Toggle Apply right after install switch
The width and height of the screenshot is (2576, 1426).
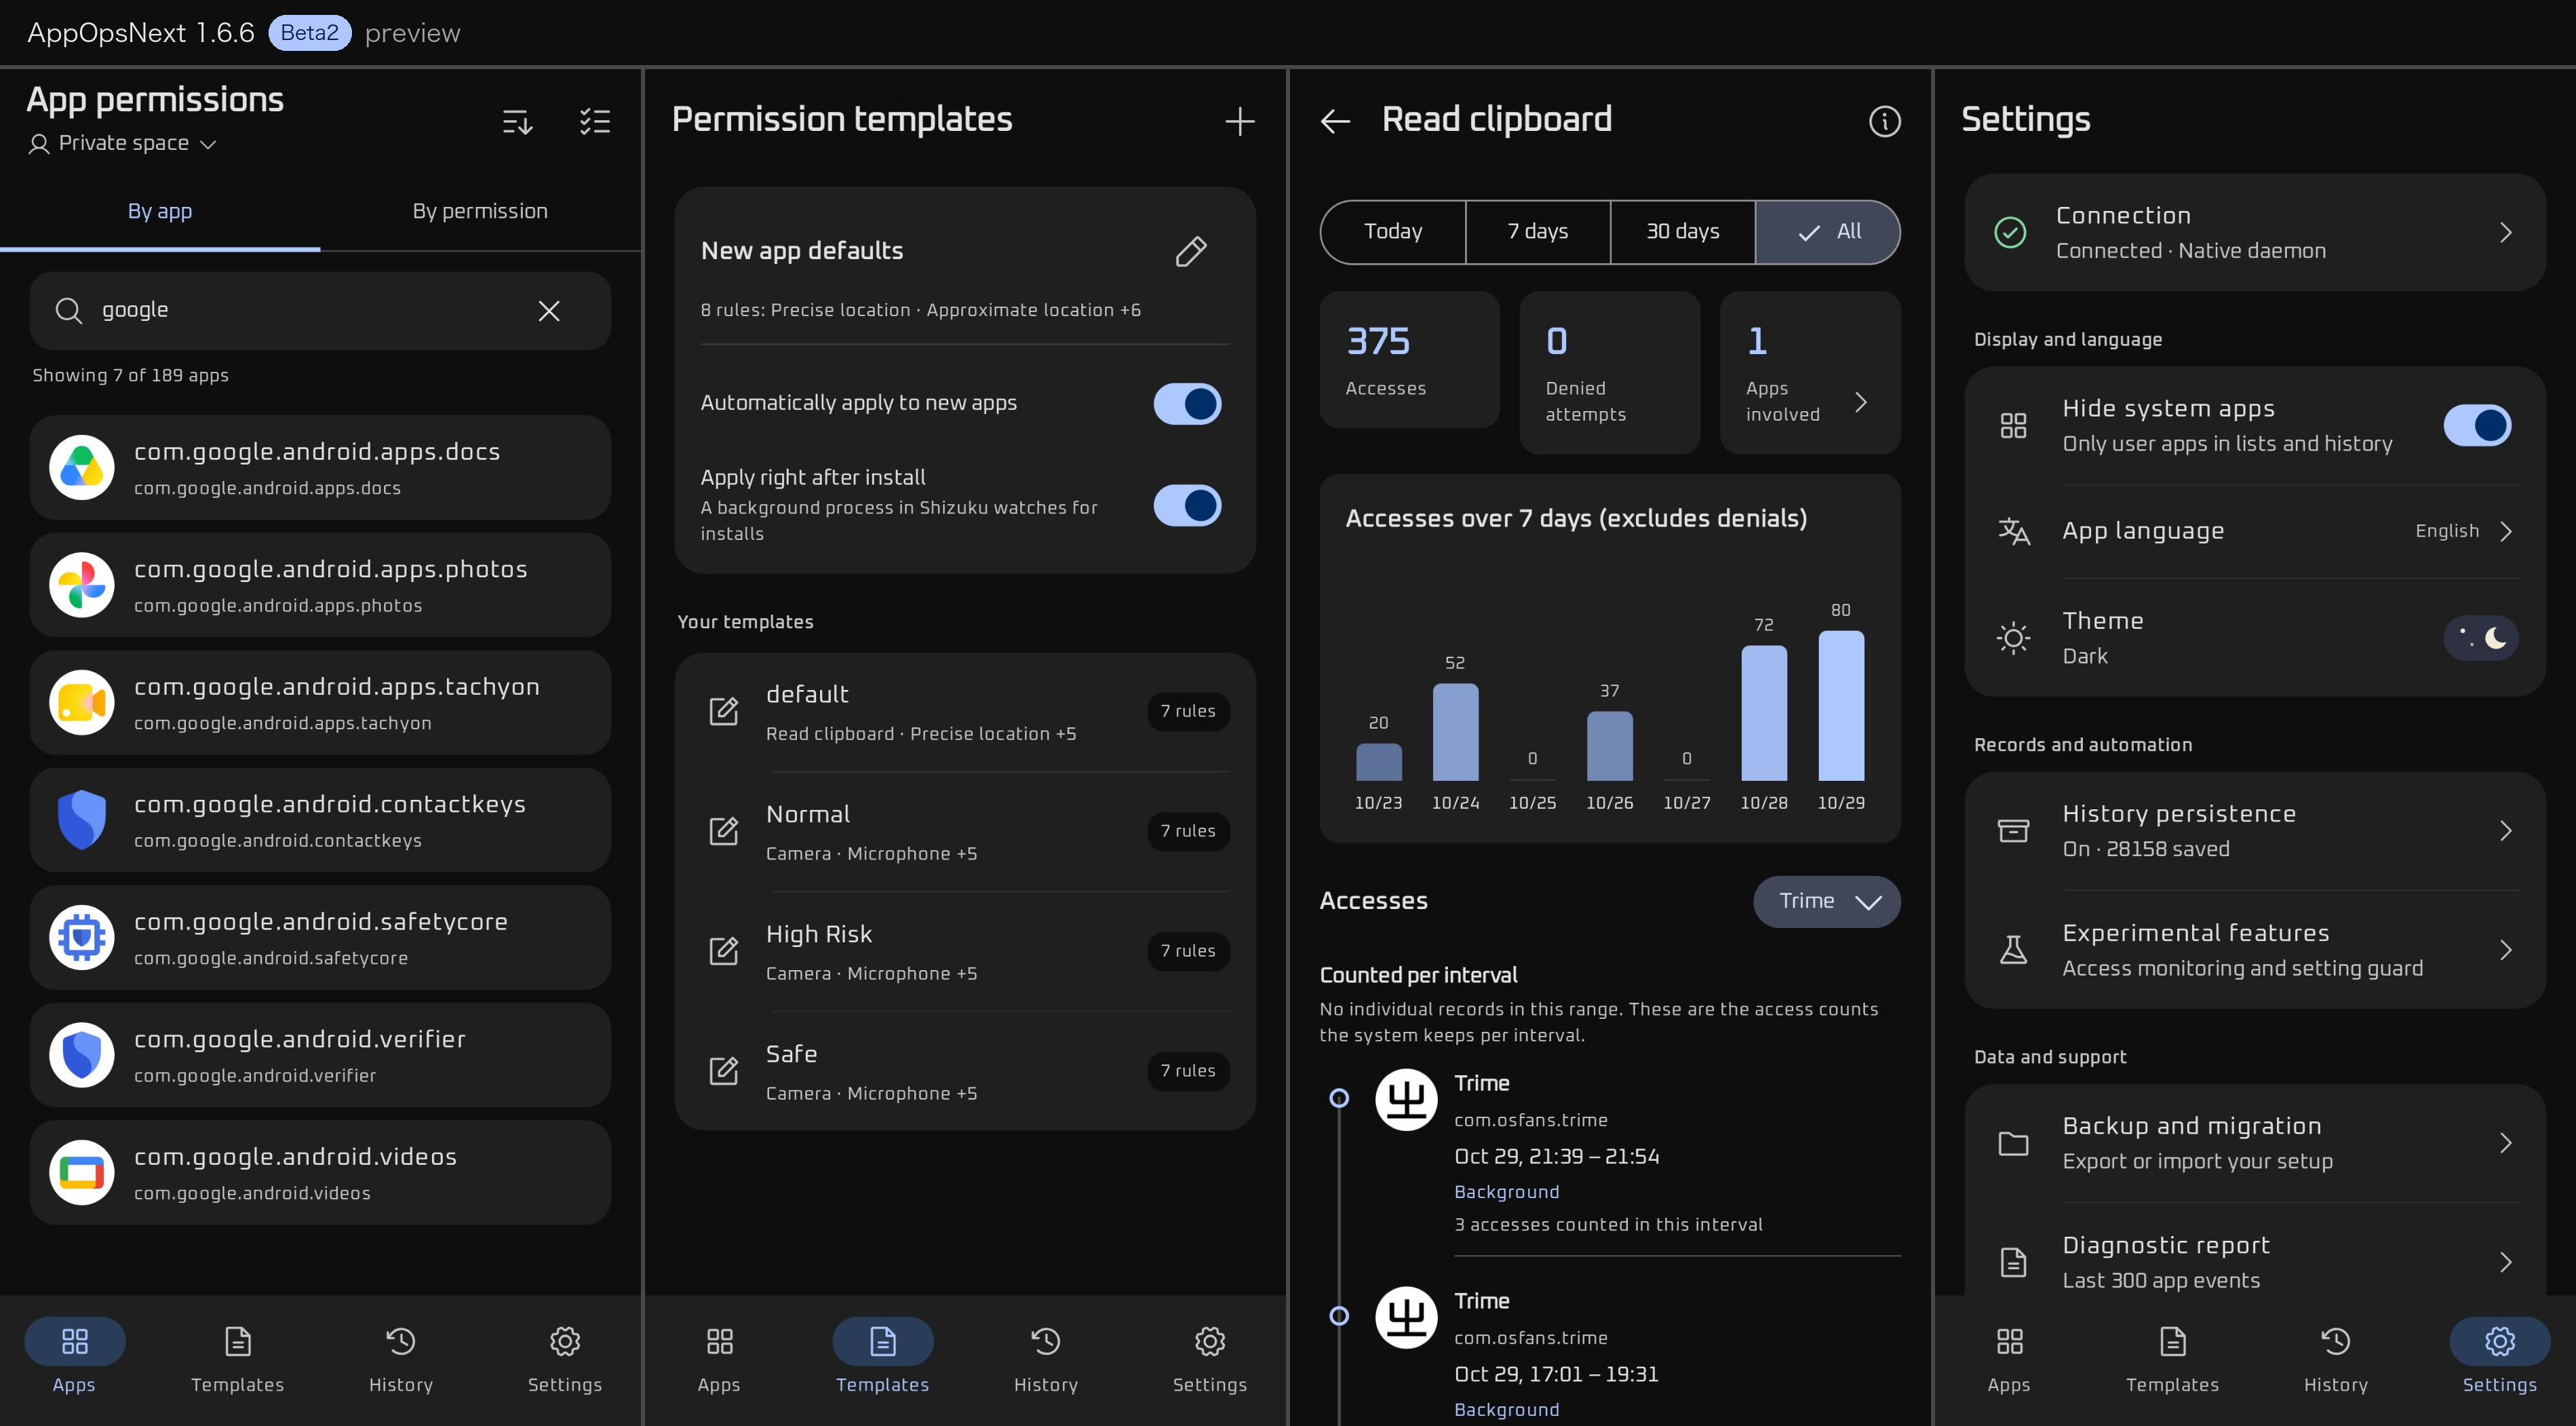[1188, 506]
